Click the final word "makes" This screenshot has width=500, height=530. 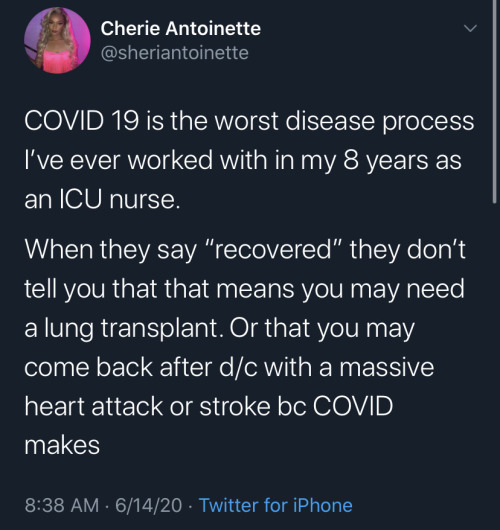[62, 445]
